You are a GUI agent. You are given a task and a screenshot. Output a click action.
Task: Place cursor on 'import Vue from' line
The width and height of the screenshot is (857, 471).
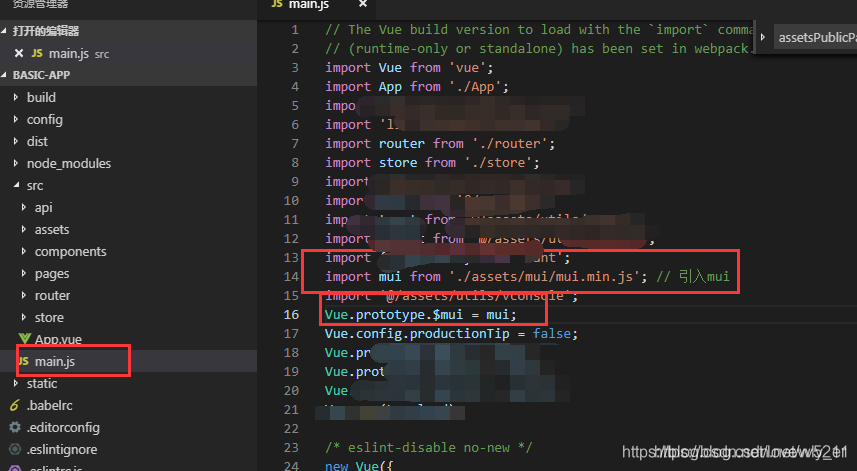(409, 68)
